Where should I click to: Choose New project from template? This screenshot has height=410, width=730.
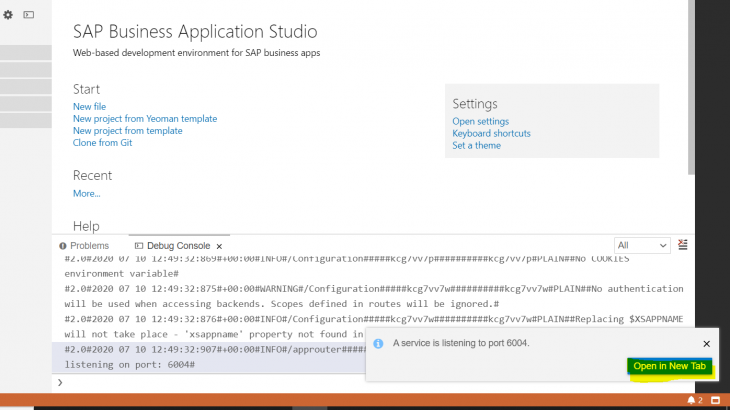click(127, 131)
